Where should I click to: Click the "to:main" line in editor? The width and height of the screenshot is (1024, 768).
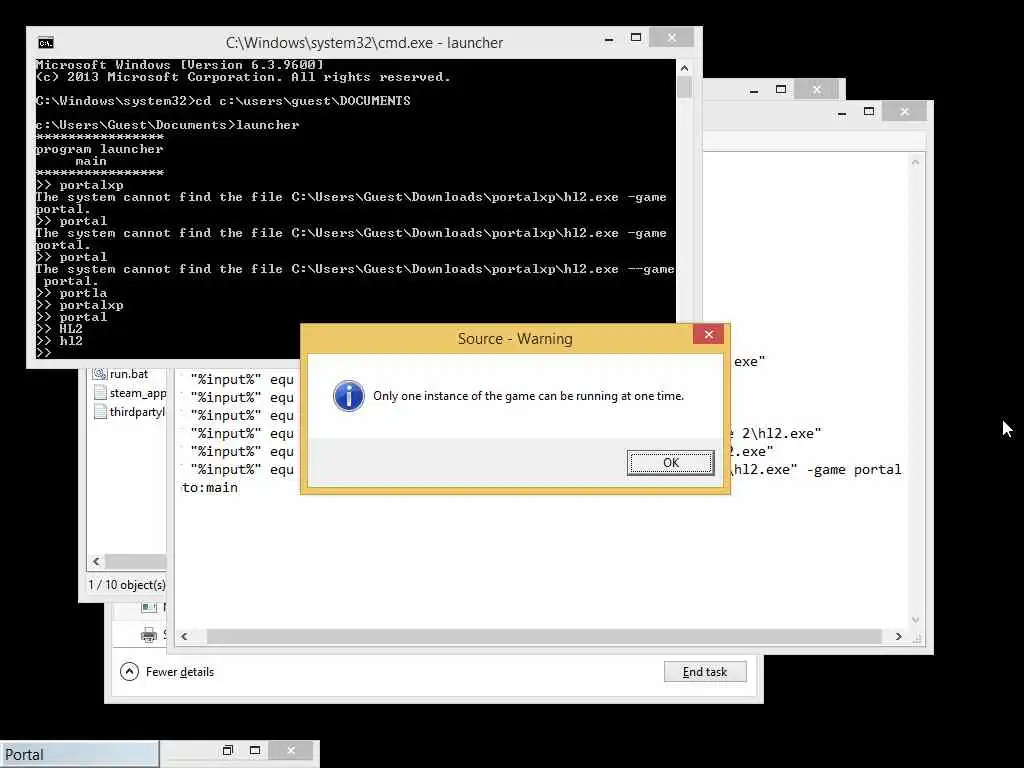(210, 488)
